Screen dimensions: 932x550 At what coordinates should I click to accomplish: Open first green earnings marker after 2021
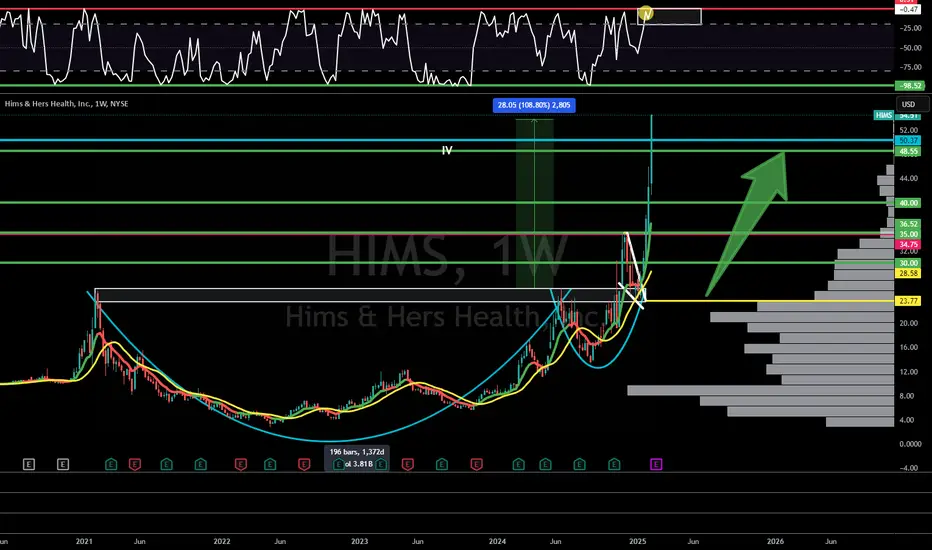pos(111,464)
